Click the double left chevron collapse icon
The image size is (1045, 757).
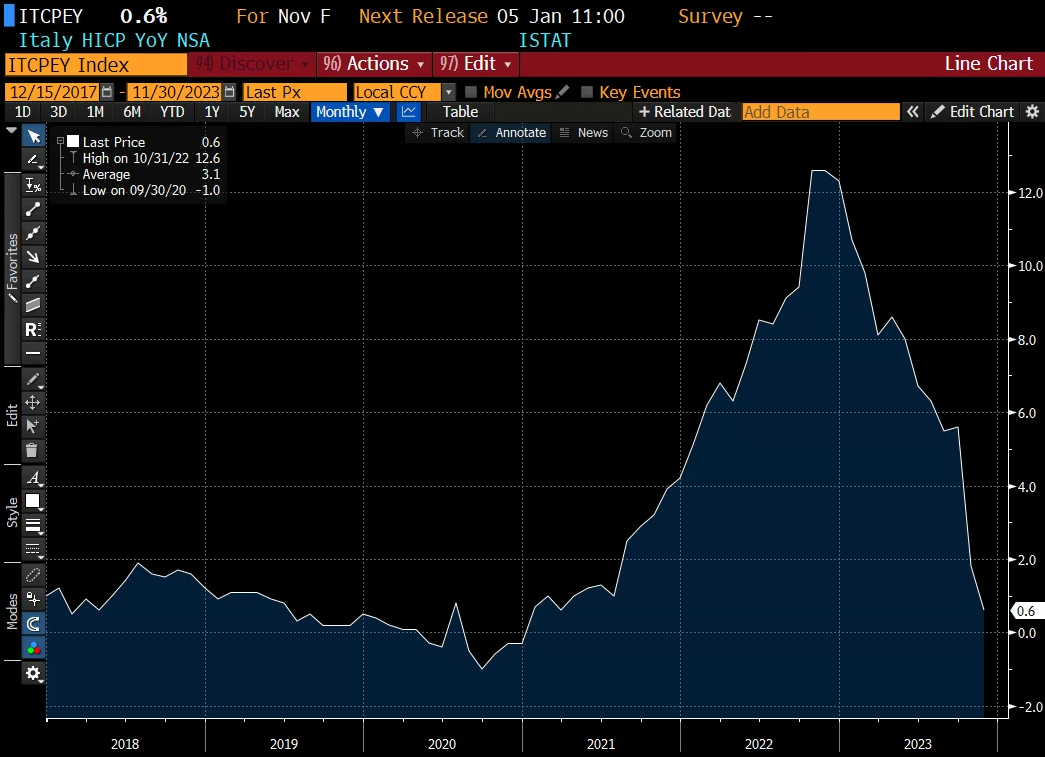point(912,112)
